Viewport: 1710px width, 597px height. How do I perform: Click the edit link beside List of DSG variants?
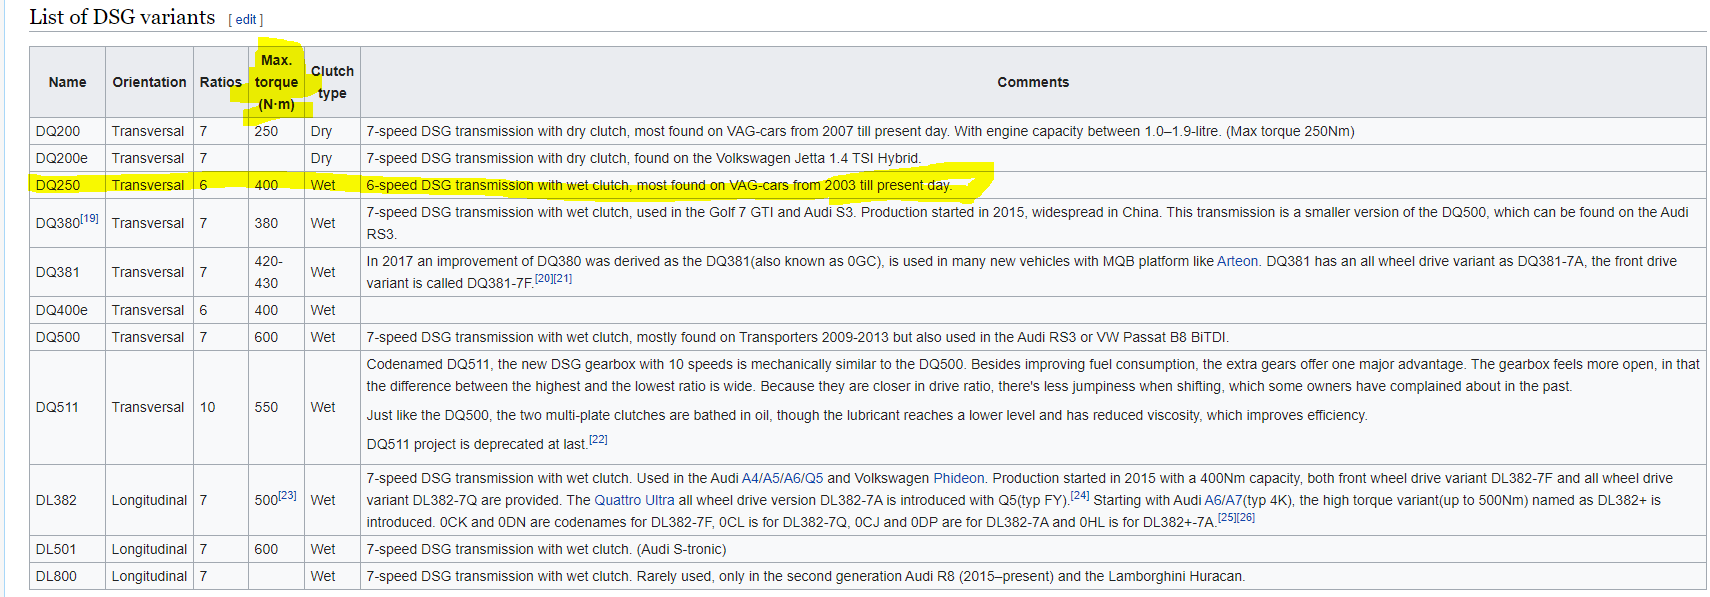point(246,20)
